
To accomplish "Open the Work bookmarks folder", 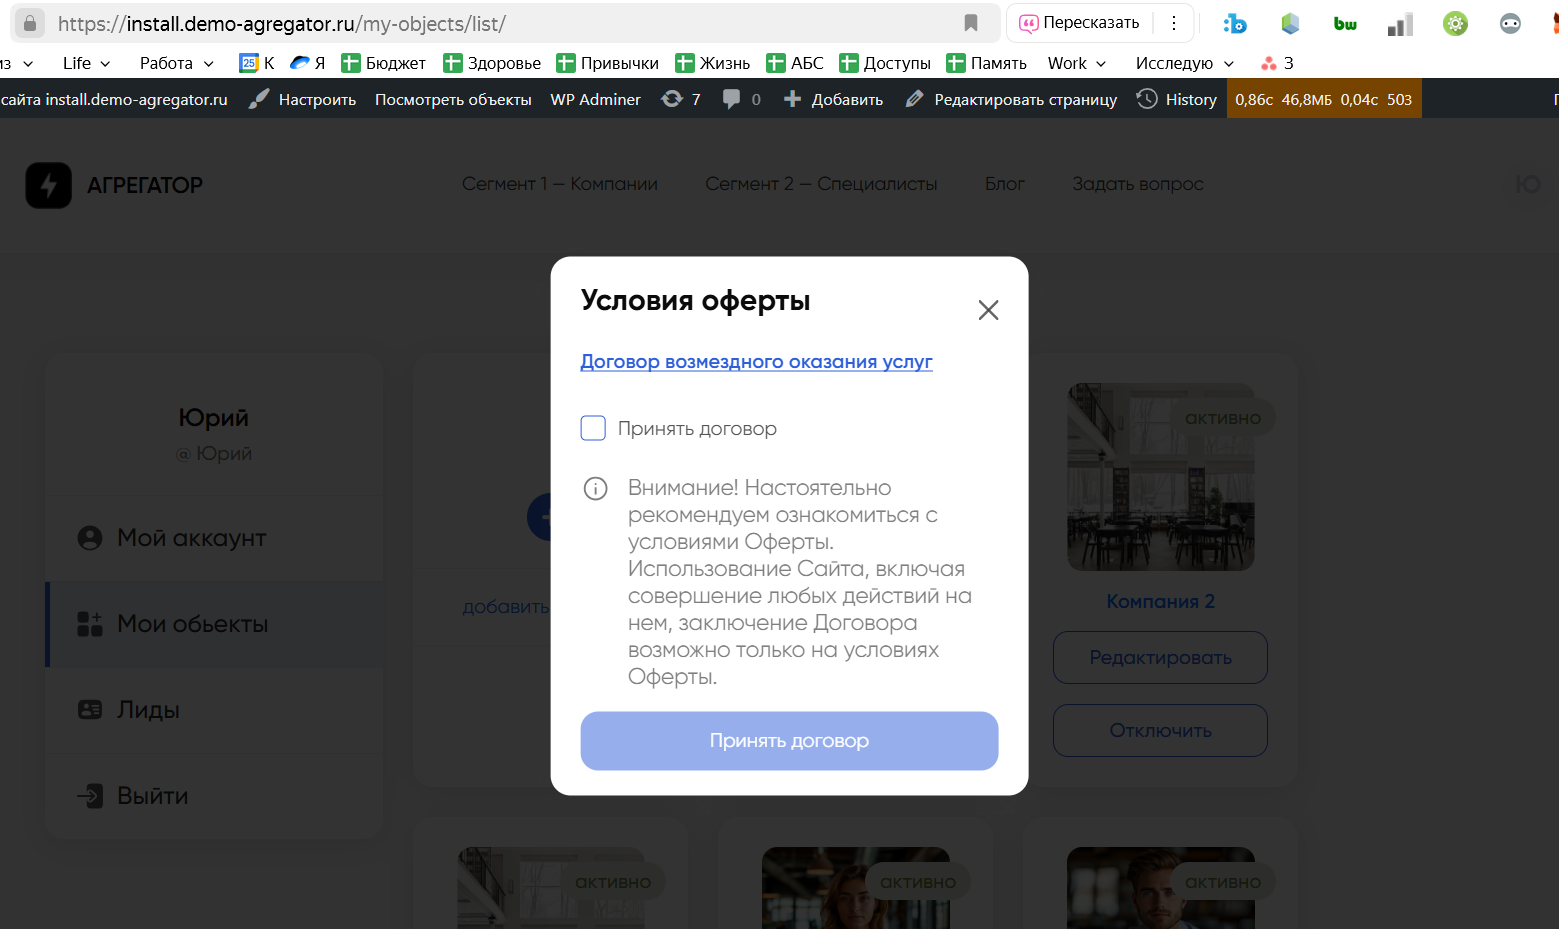I will (1076, 63).
